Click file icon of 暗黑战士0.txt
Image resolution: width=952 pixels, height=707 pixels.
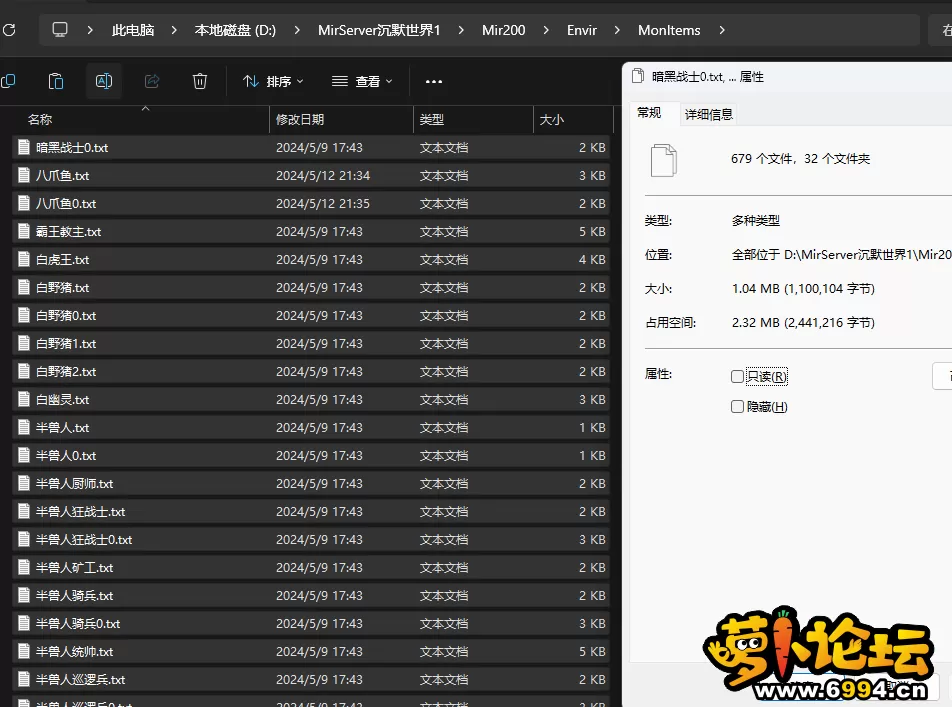coord(24,147)
